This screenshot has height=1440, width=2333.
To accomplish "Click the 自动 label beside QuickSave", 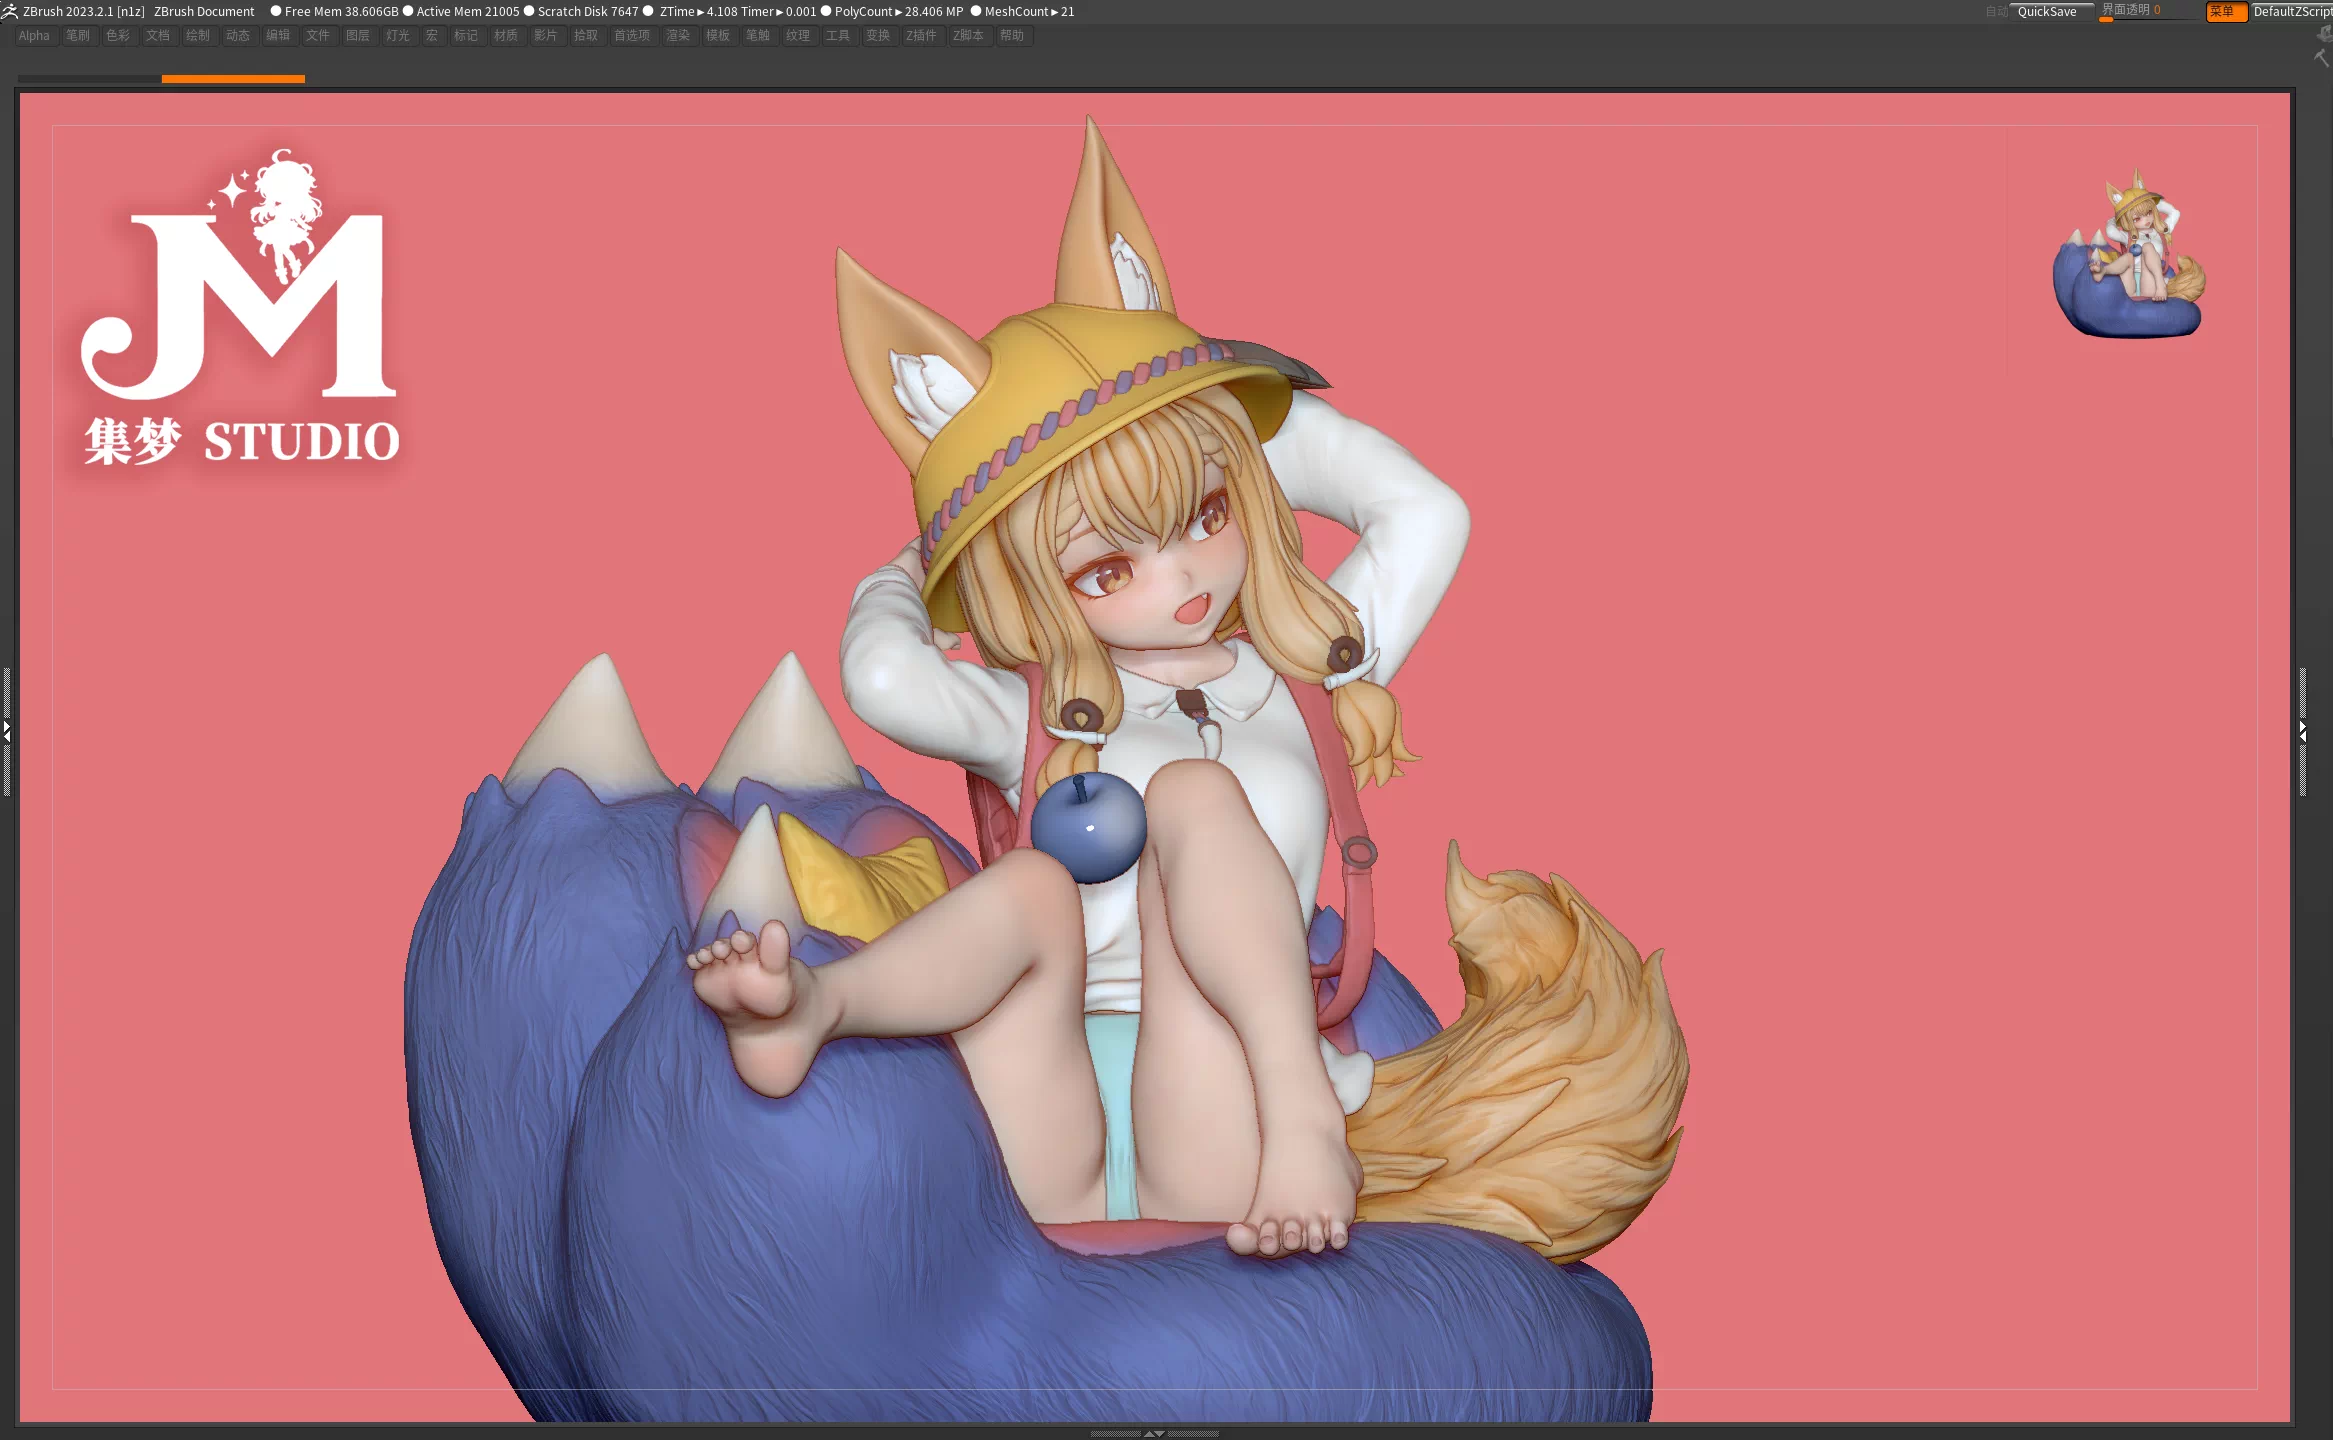I will click(x=1996, y=12).
